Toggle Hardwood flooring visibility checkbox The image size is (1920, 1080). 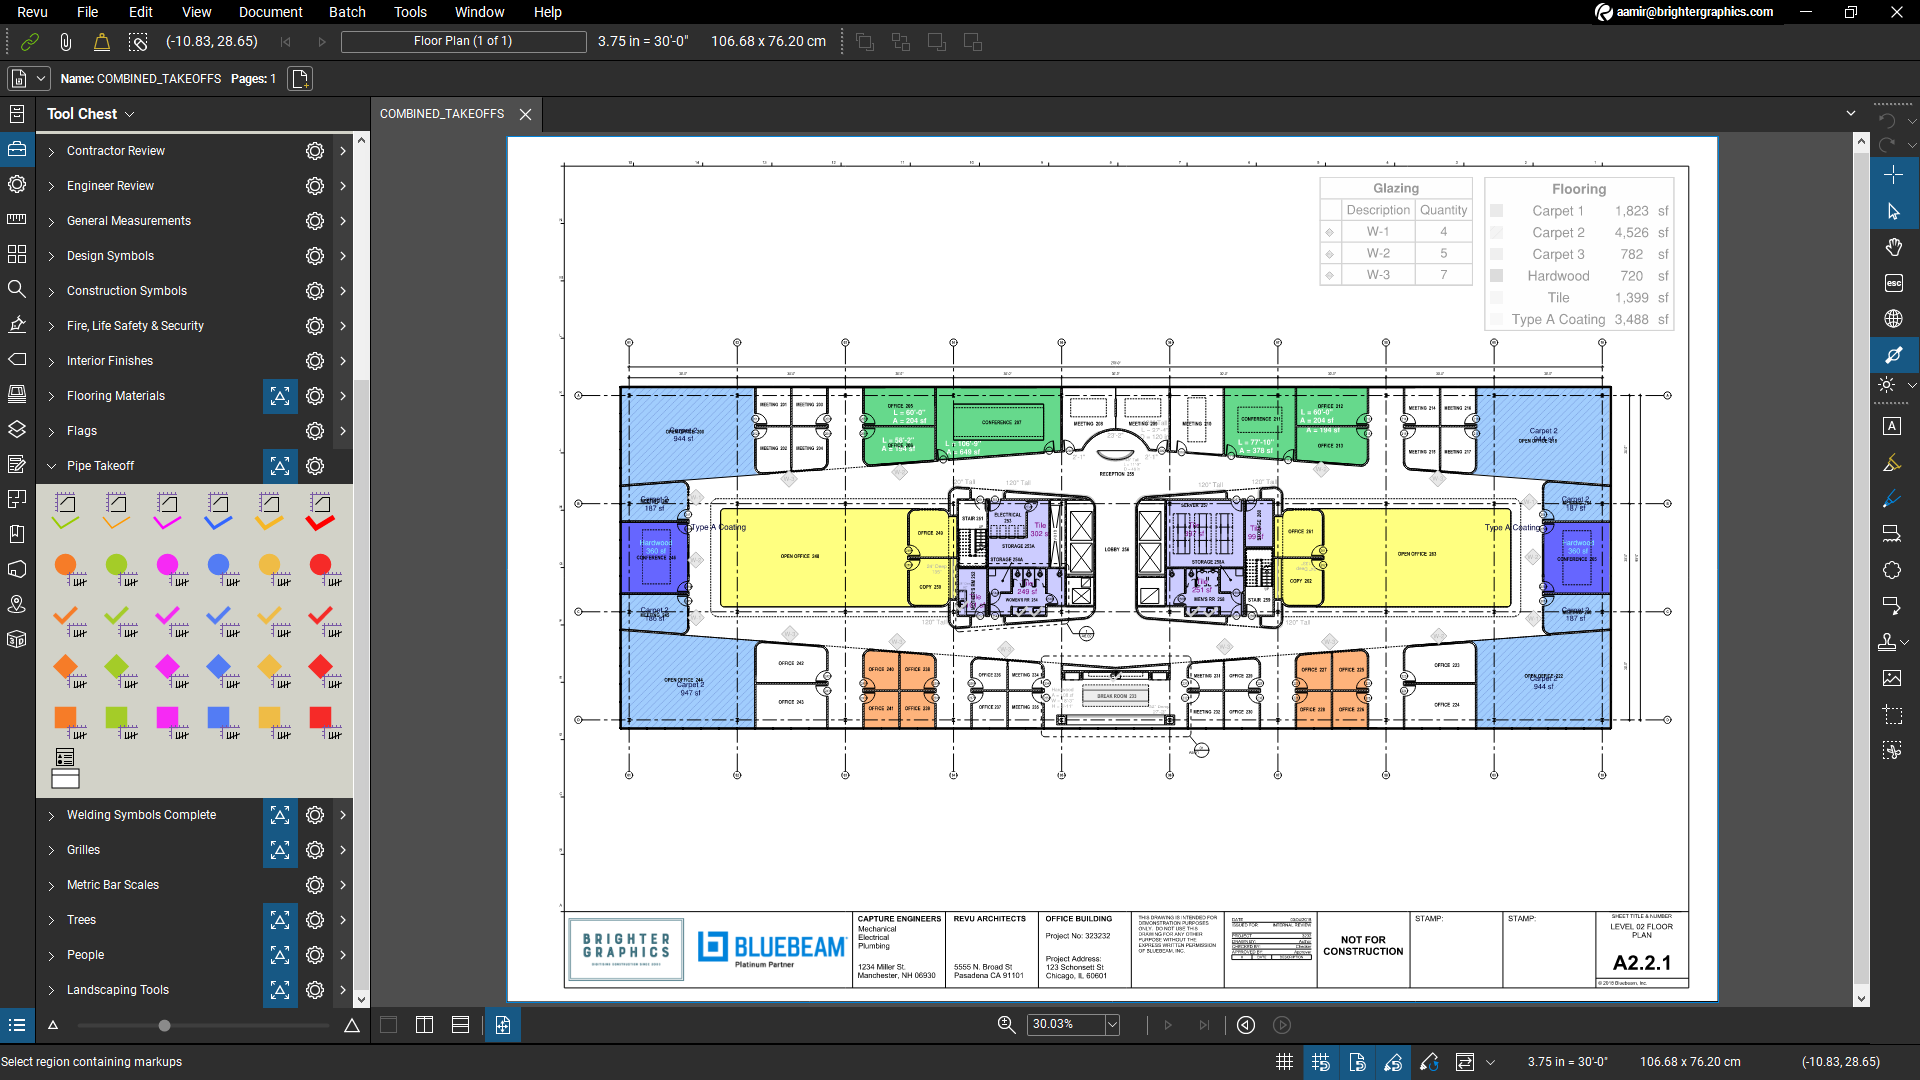coord(1495,276)
